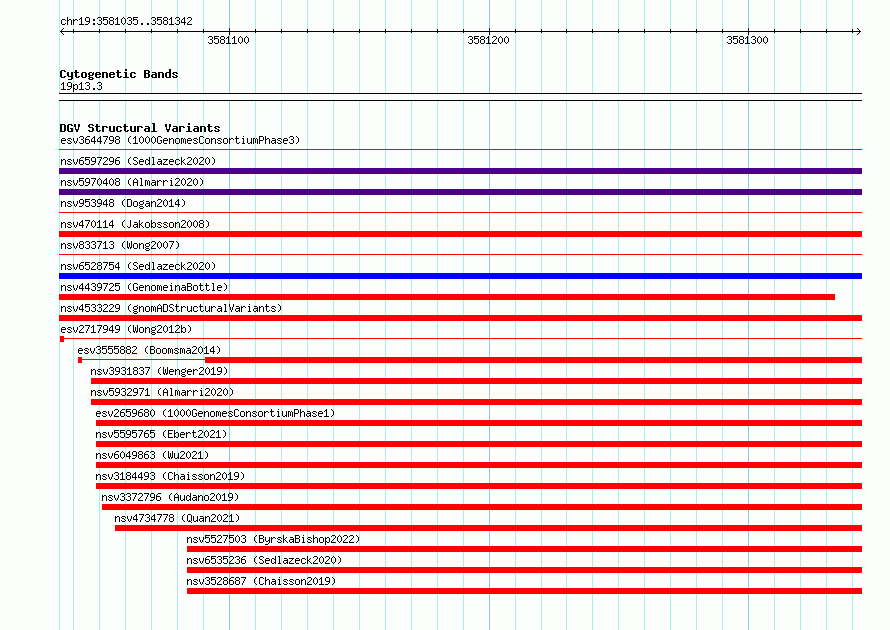Click the 3581100 ruler position
This screenshot has width=890, height=630.
pyautogui.click(x=228, y=40)
